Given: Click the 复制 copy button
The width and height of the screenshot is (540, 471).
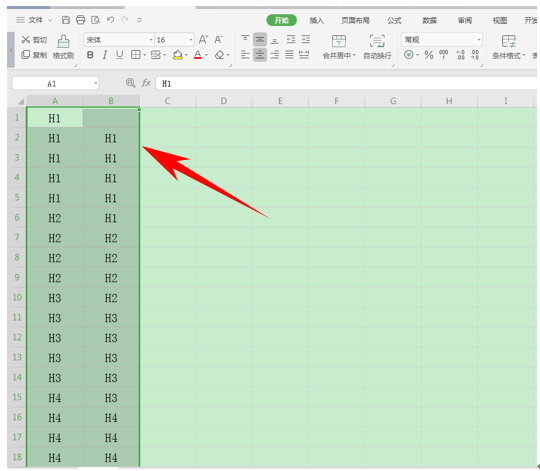Looking at the screenshot, I should (34, 55).
